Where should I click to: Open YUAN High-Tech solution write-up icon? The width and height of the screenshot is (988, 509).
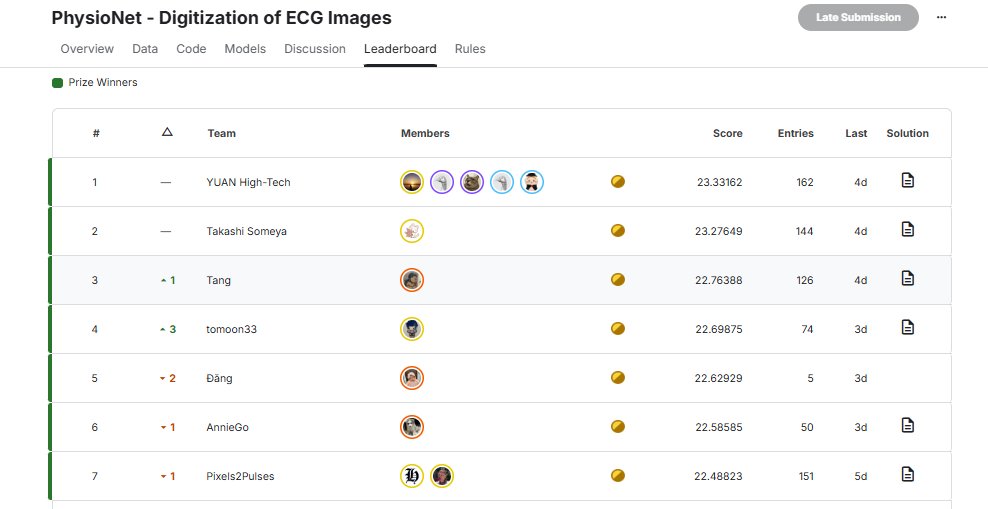(907, 181)
